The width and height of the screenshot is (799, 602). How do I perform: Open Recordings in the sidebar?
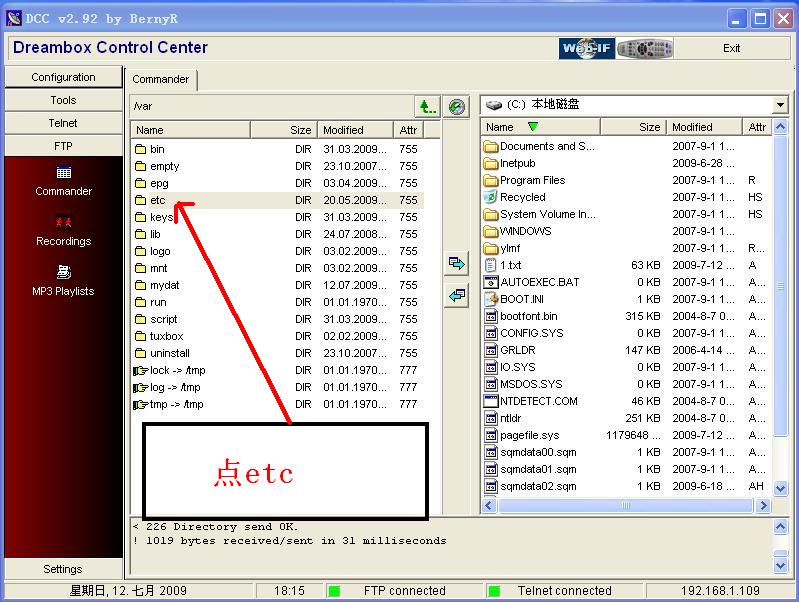click(64, 231)
